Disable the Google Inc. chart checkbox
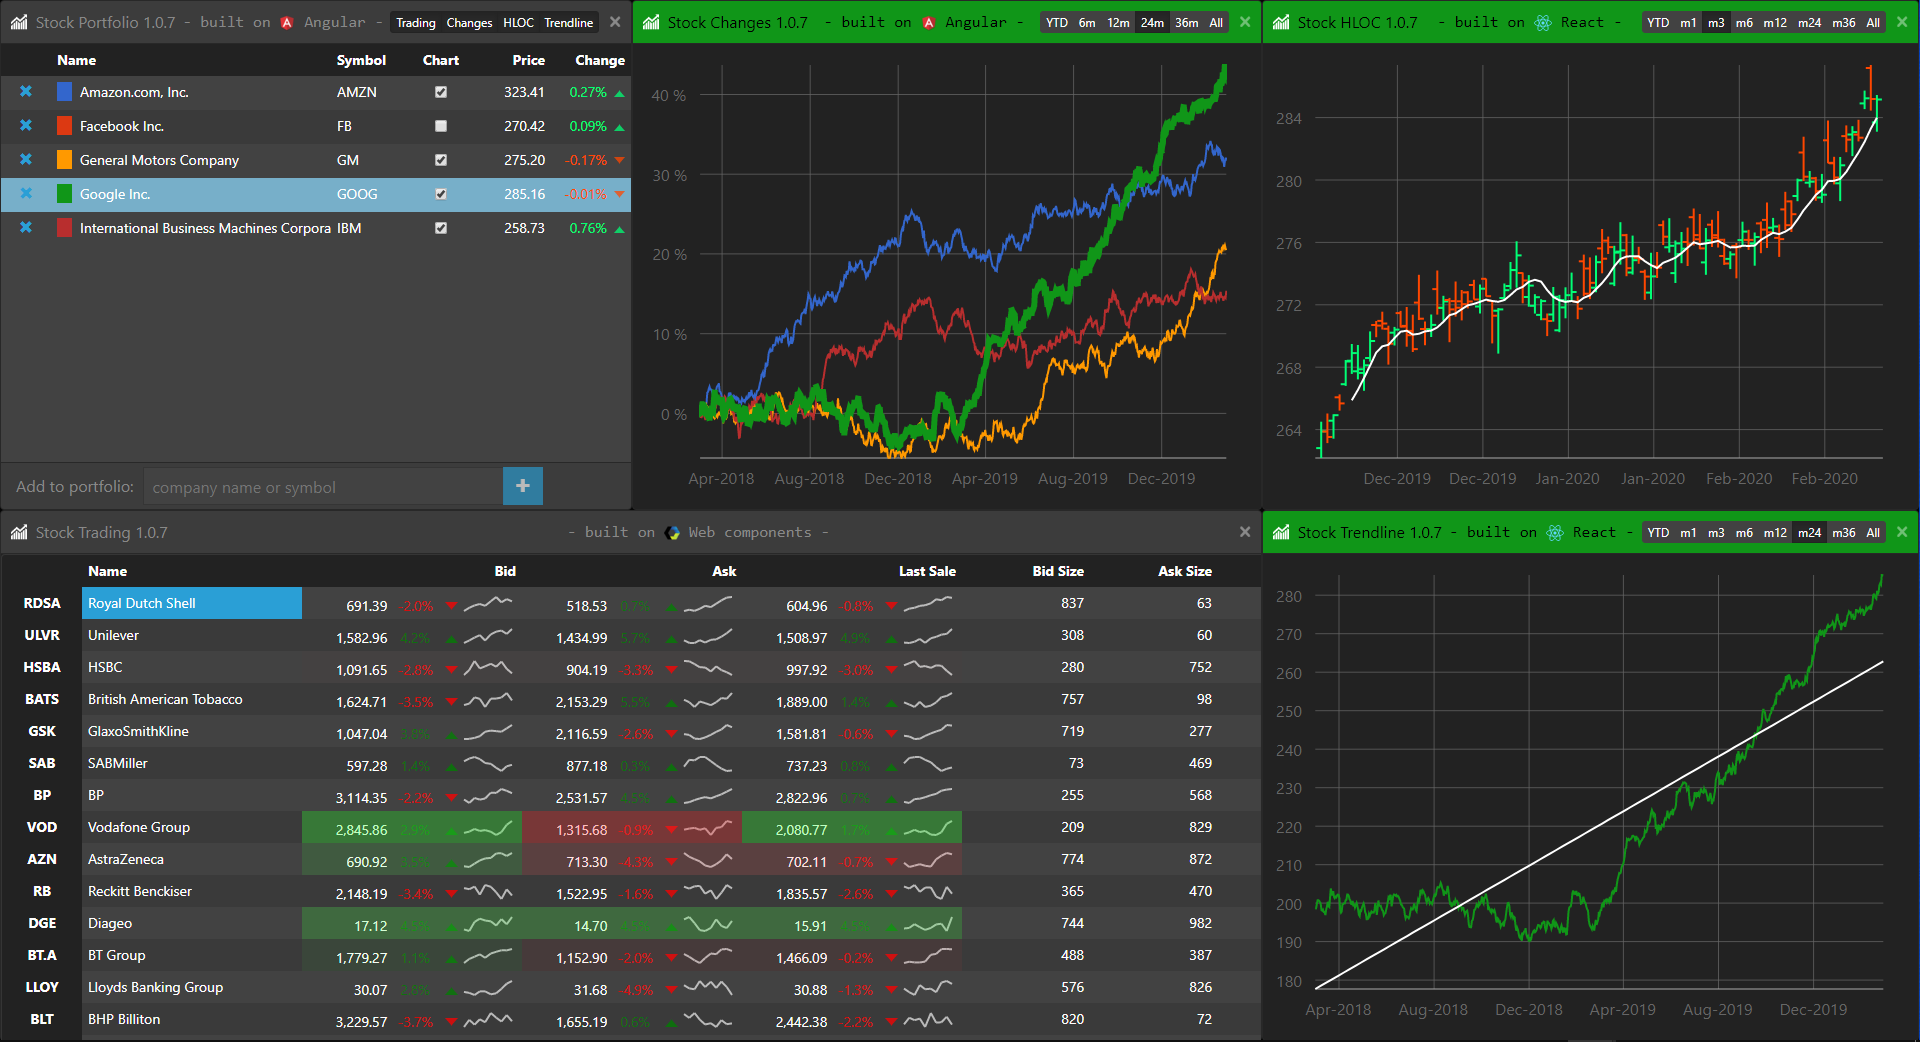Image resolution: width=1920 pixels, height=1042 pixels. coord(440,194)
